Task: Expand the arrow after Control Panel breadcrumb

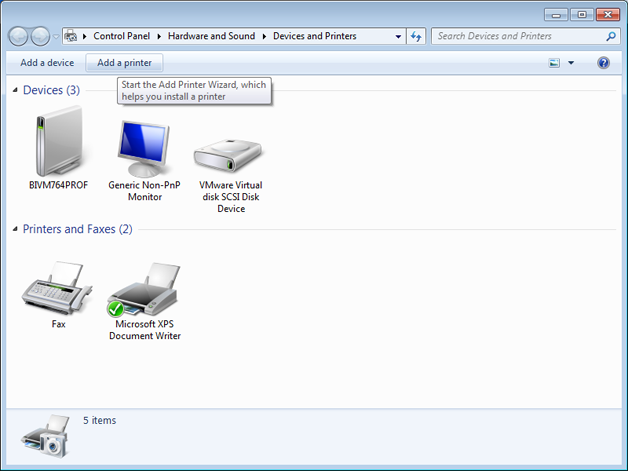Action: coord(159,36)
